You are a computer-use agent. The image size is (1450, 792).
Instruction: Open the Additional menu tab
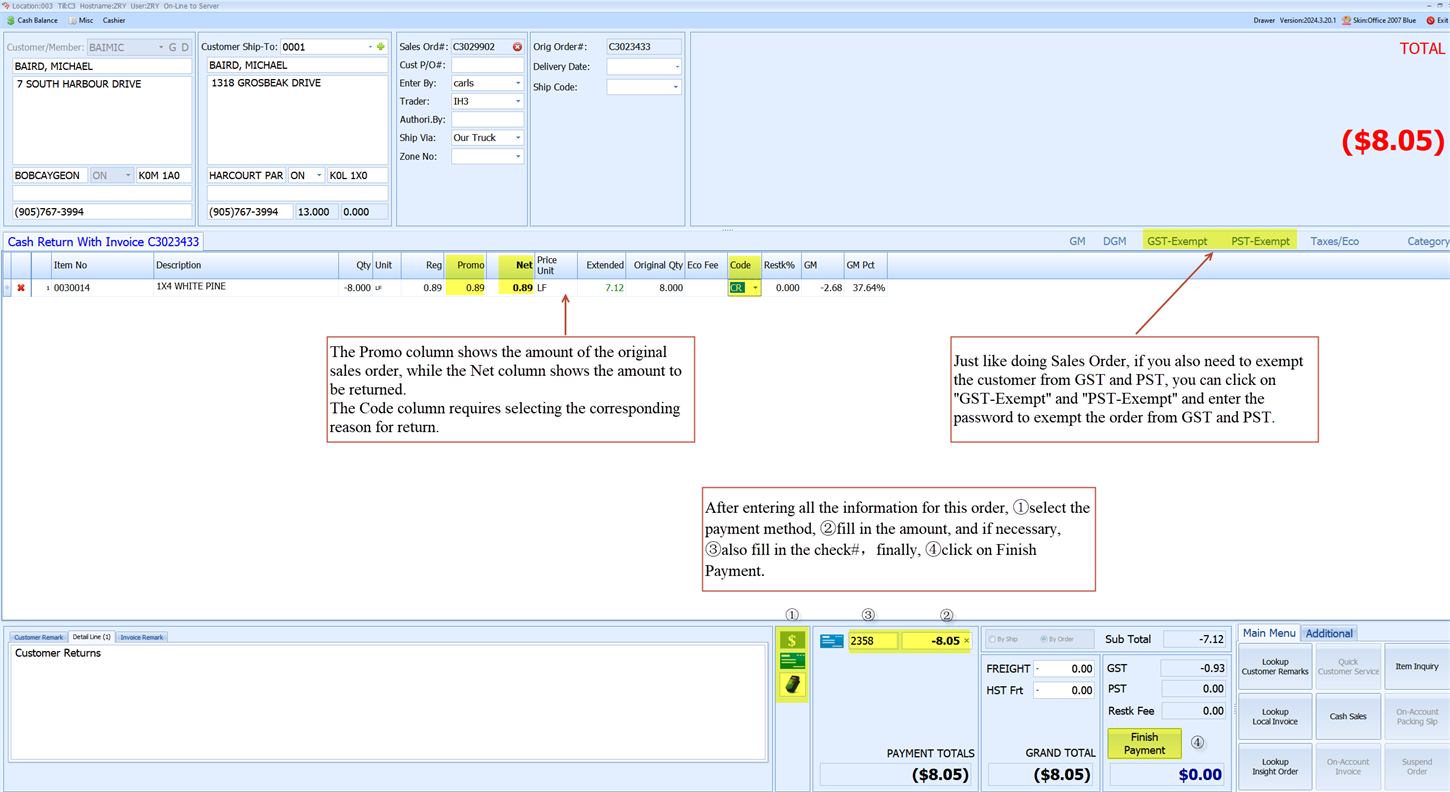pos(1329,633)
